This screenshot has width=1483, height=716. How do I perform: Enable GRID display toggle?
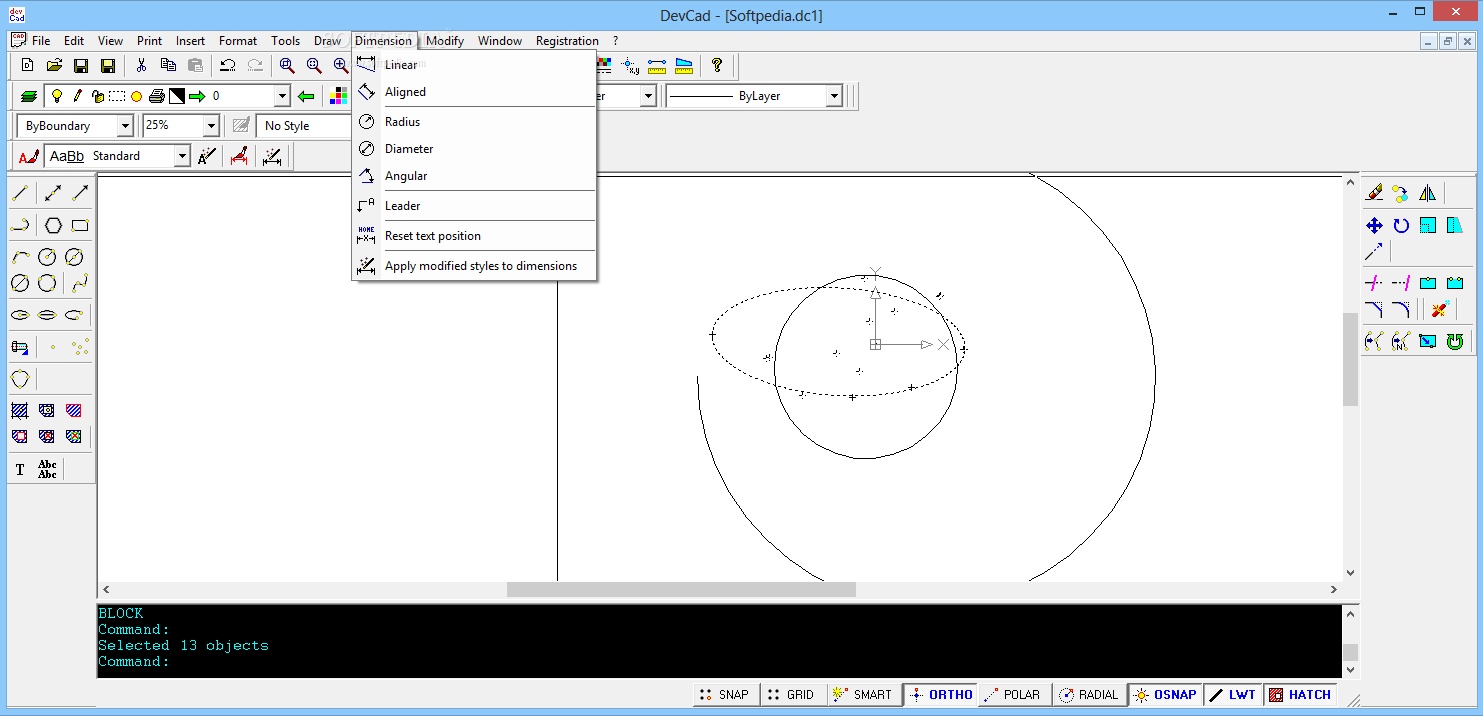pyautogui.click(x=790, y=695)
